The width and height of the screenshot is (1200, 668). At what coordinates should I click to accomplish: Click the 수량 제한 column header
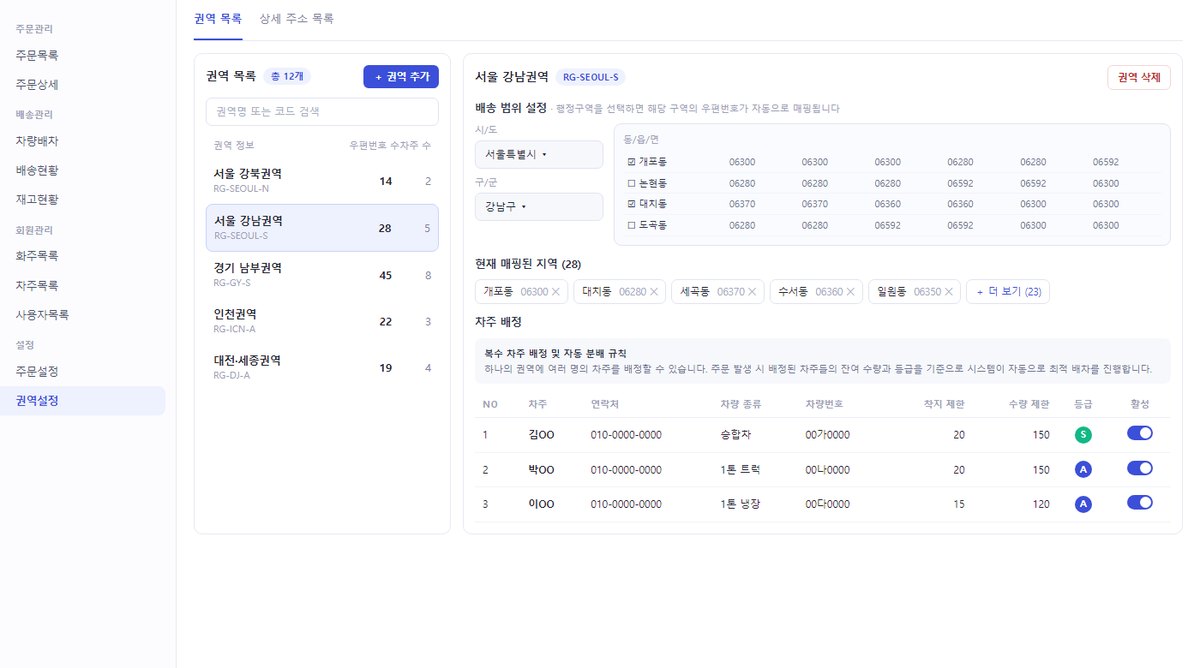1029,404
